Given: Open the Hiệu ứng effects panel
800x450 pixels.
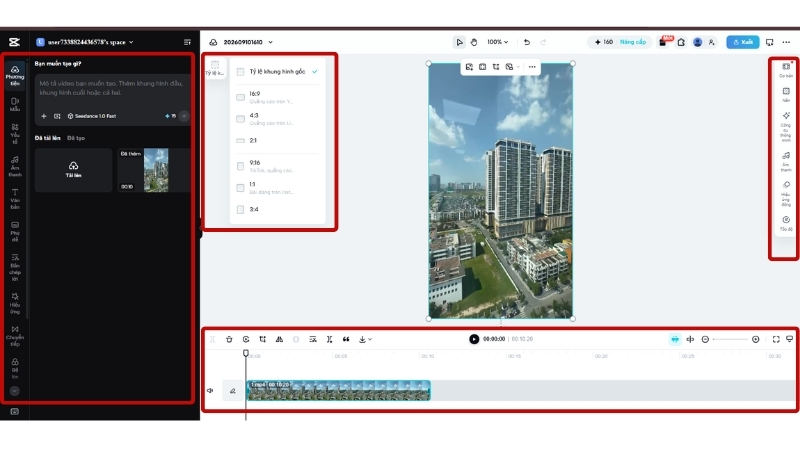Looking at the screenshot, I should click(x=15, y=304).
